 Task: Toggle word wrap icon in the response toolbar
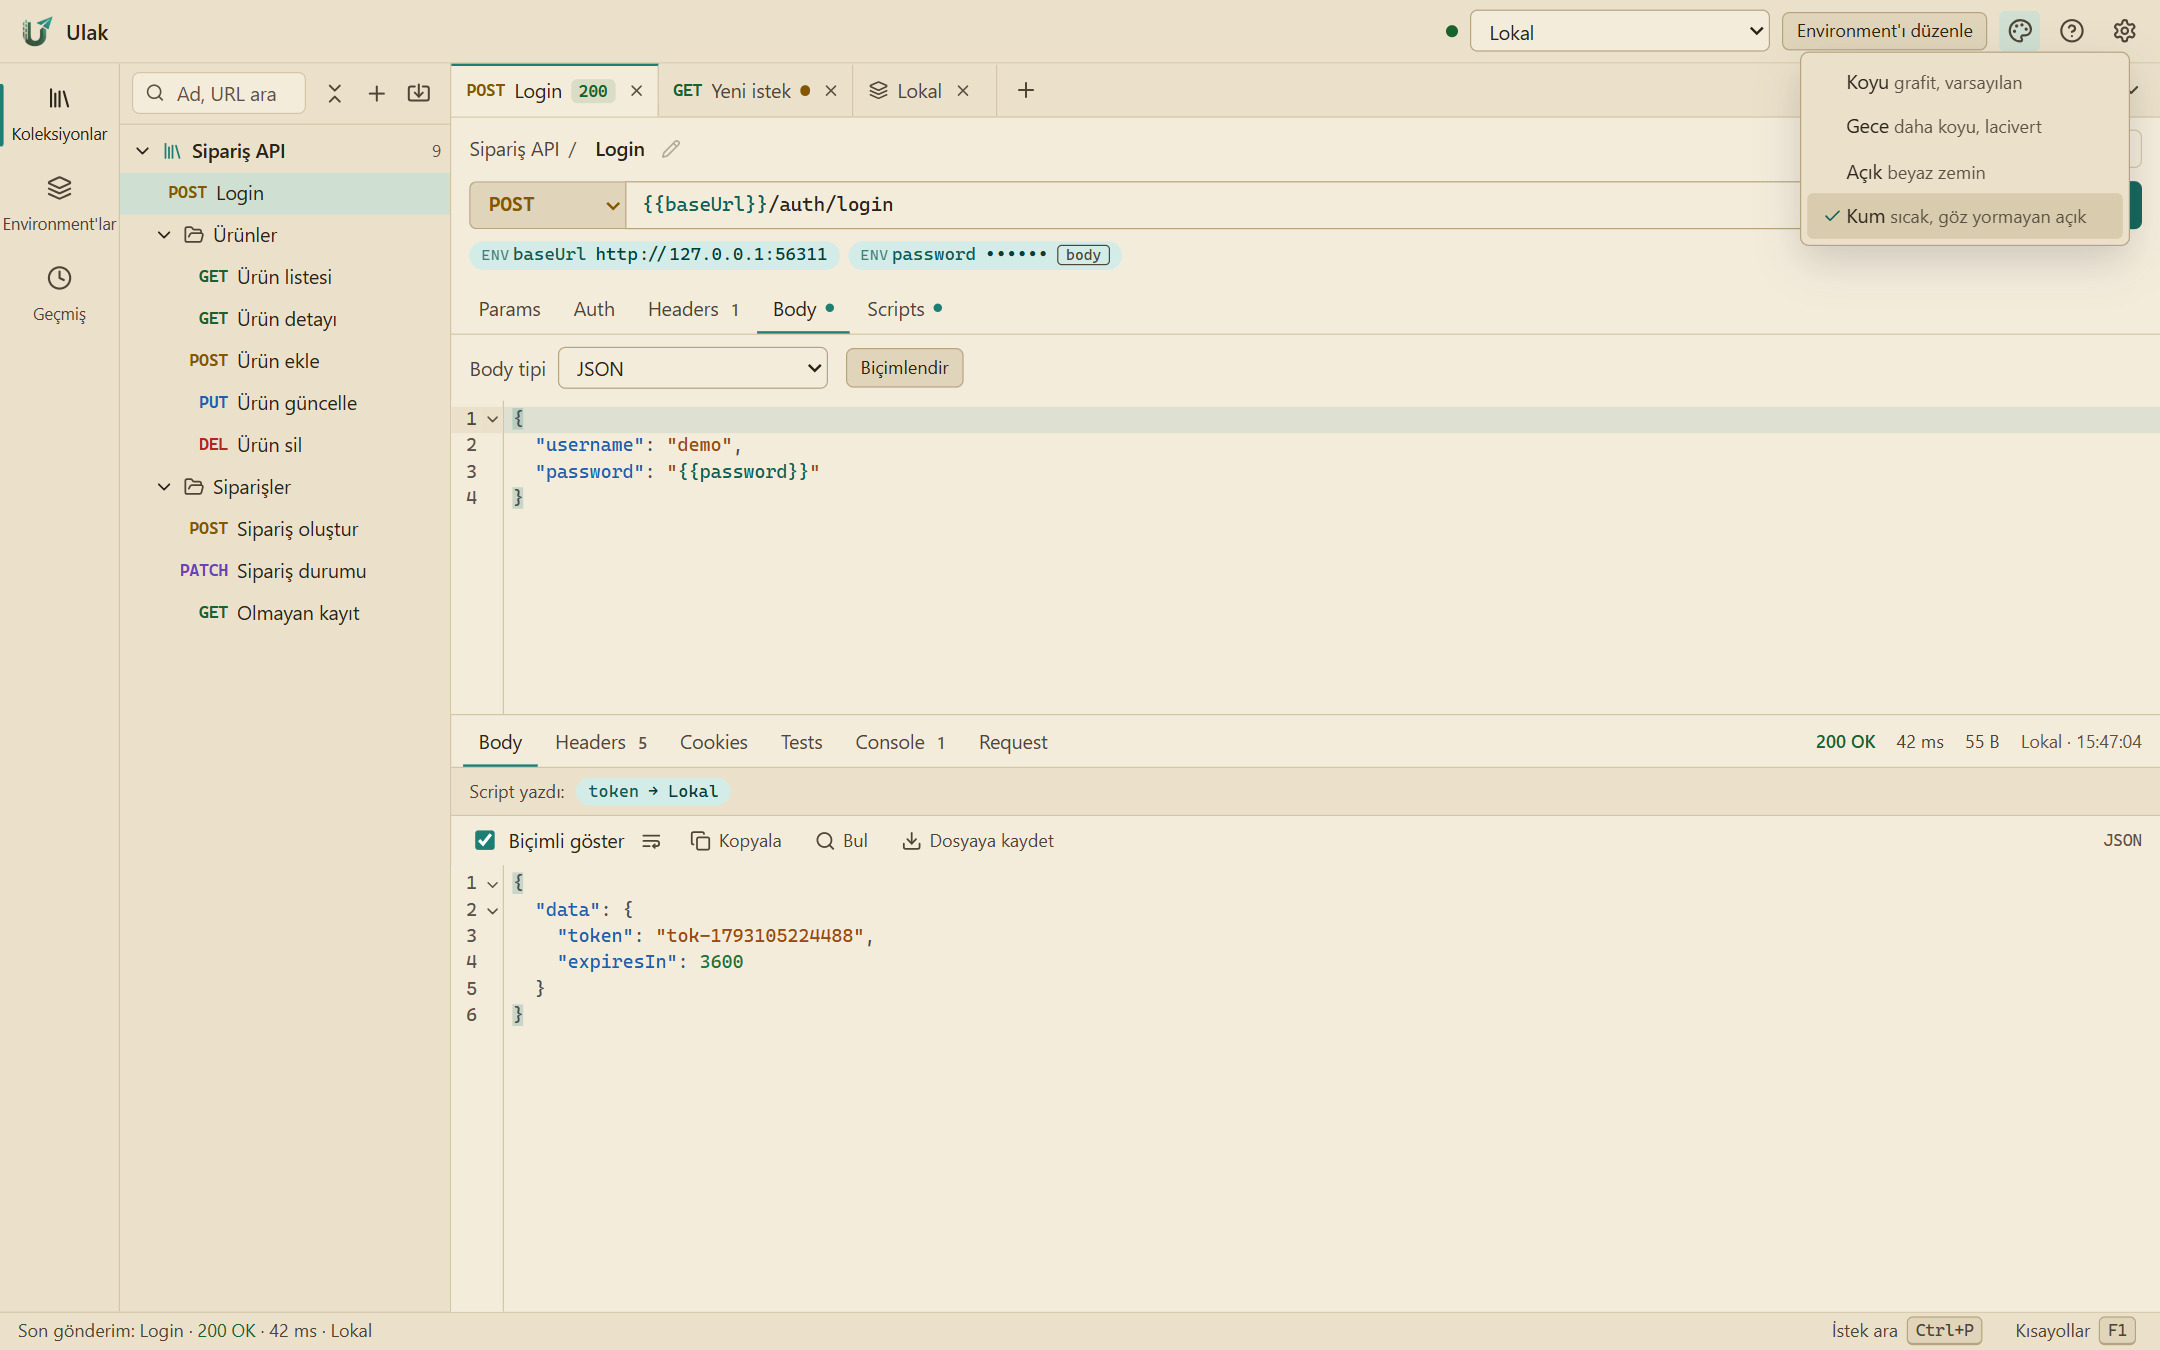[x=651, y=841]
